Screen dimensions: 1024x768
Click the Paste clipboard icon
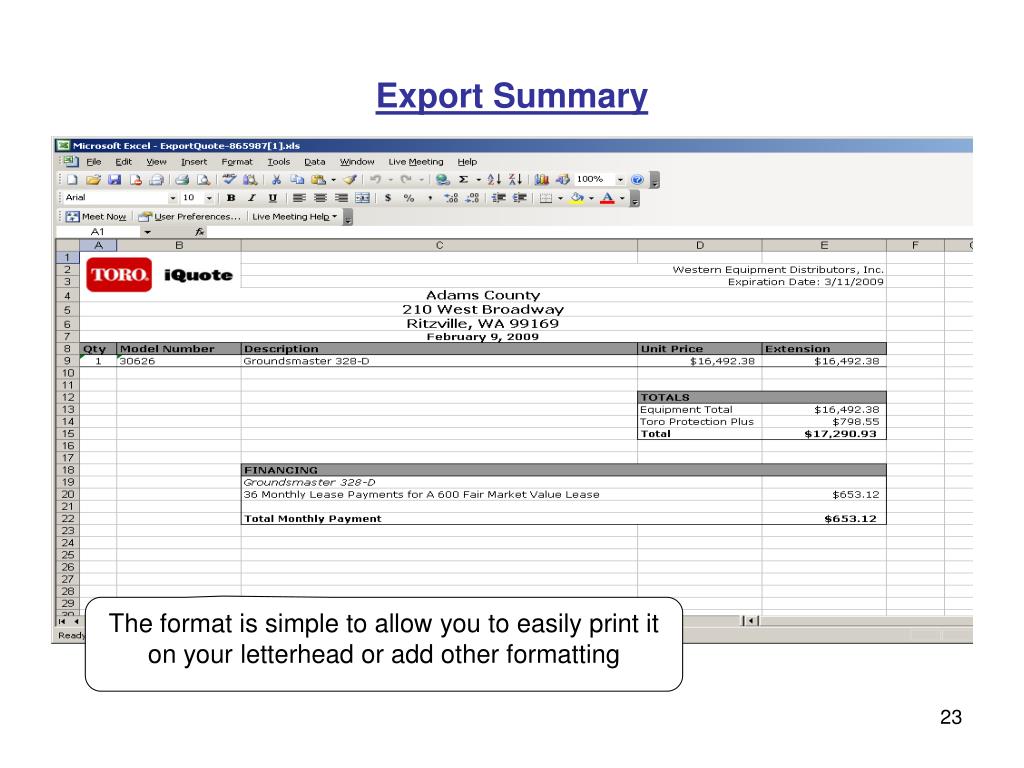[x=318, y=180]
